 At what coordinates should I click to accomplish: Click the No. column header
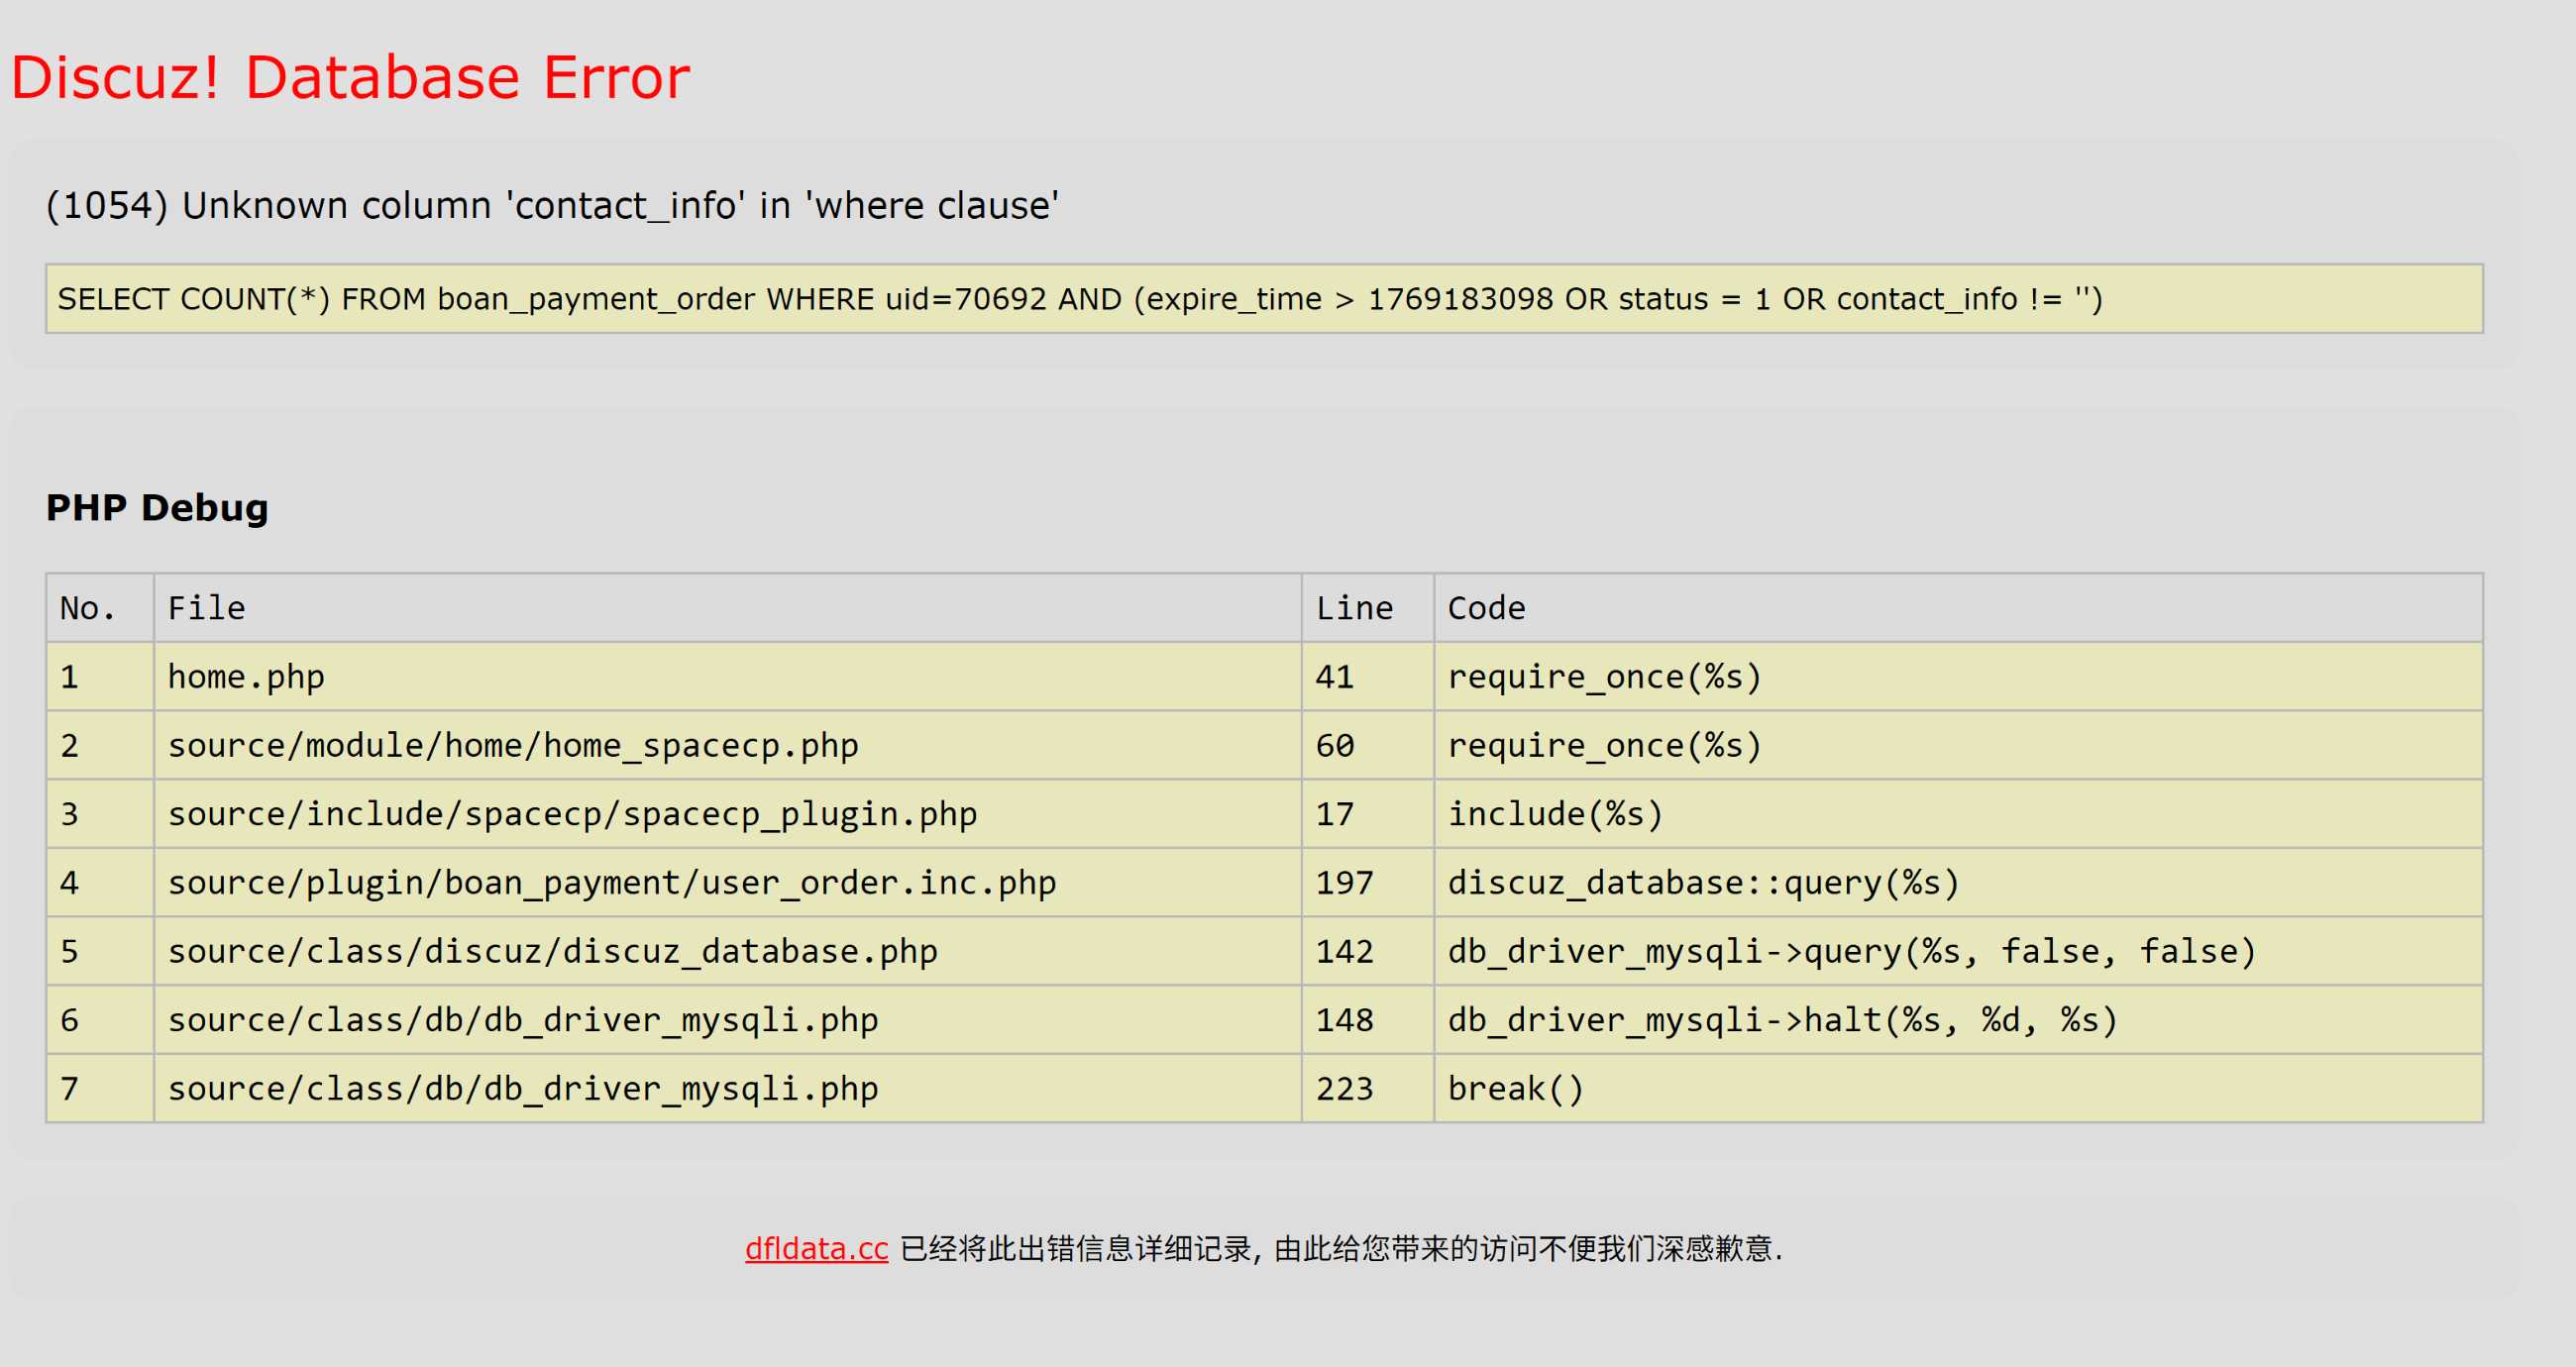[87, 608]
